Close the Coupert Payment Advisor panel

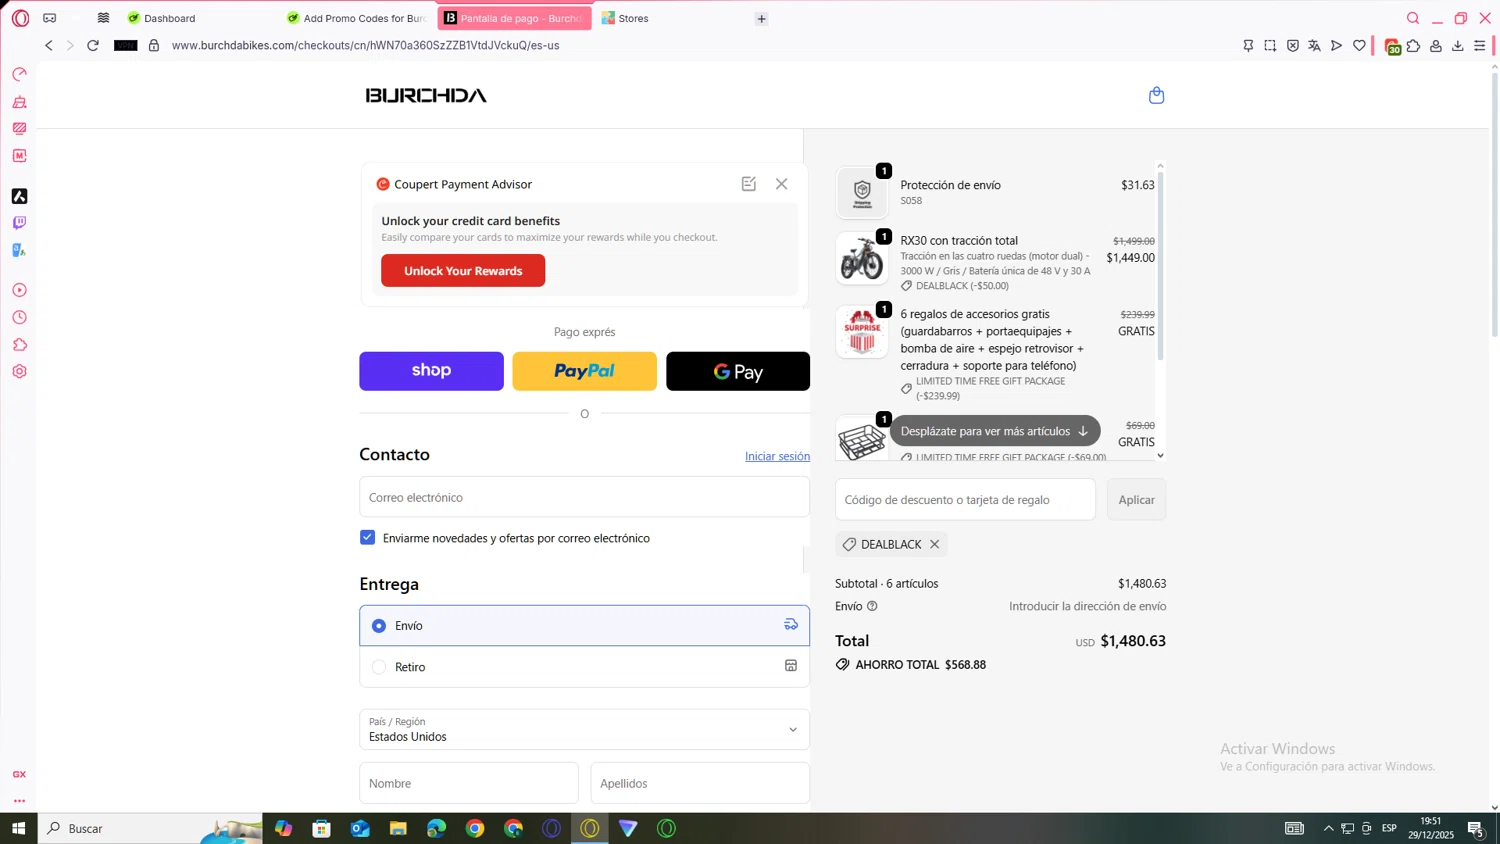point(781,184)
